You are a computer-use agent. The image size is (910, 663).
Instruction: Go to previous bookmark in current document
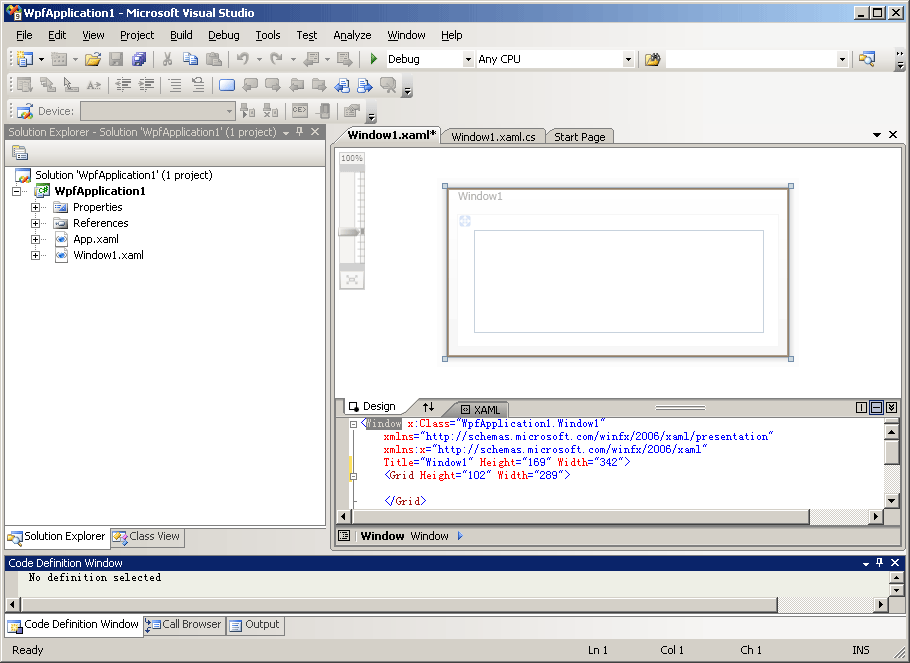[x=342, y=85]
